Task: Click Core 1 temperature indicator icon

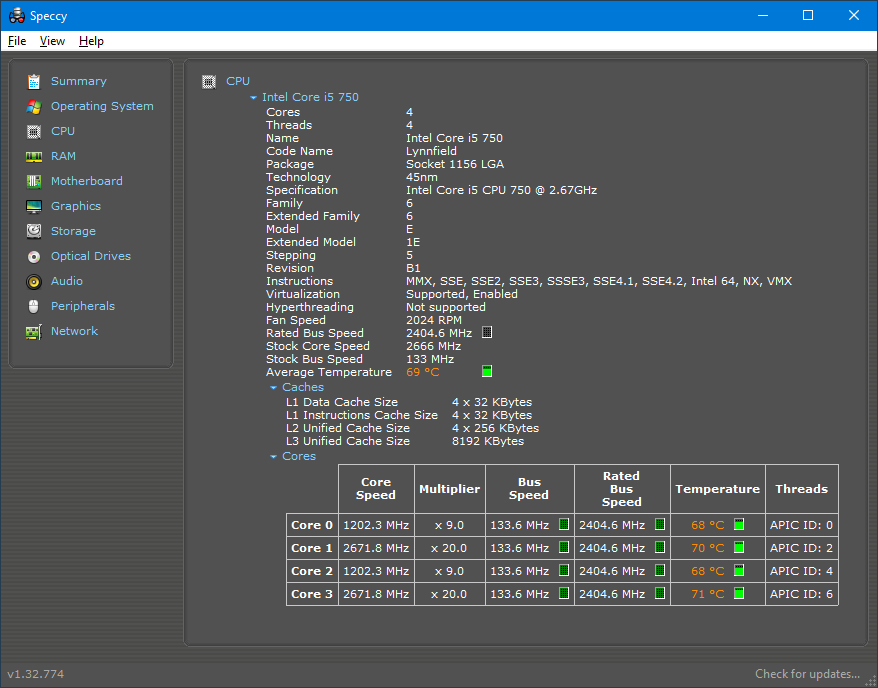Action: click(x=739, y=547)
